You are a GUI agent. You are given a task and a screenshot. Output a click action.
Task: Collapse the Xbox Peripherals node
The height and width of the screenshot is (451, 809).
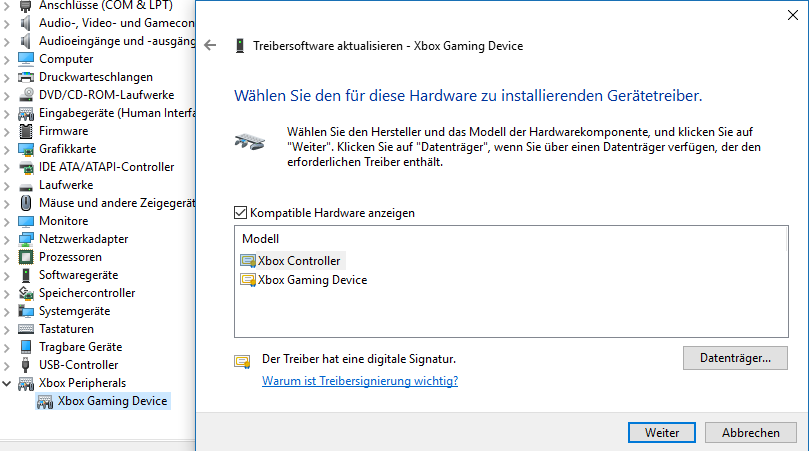(7, 383)
